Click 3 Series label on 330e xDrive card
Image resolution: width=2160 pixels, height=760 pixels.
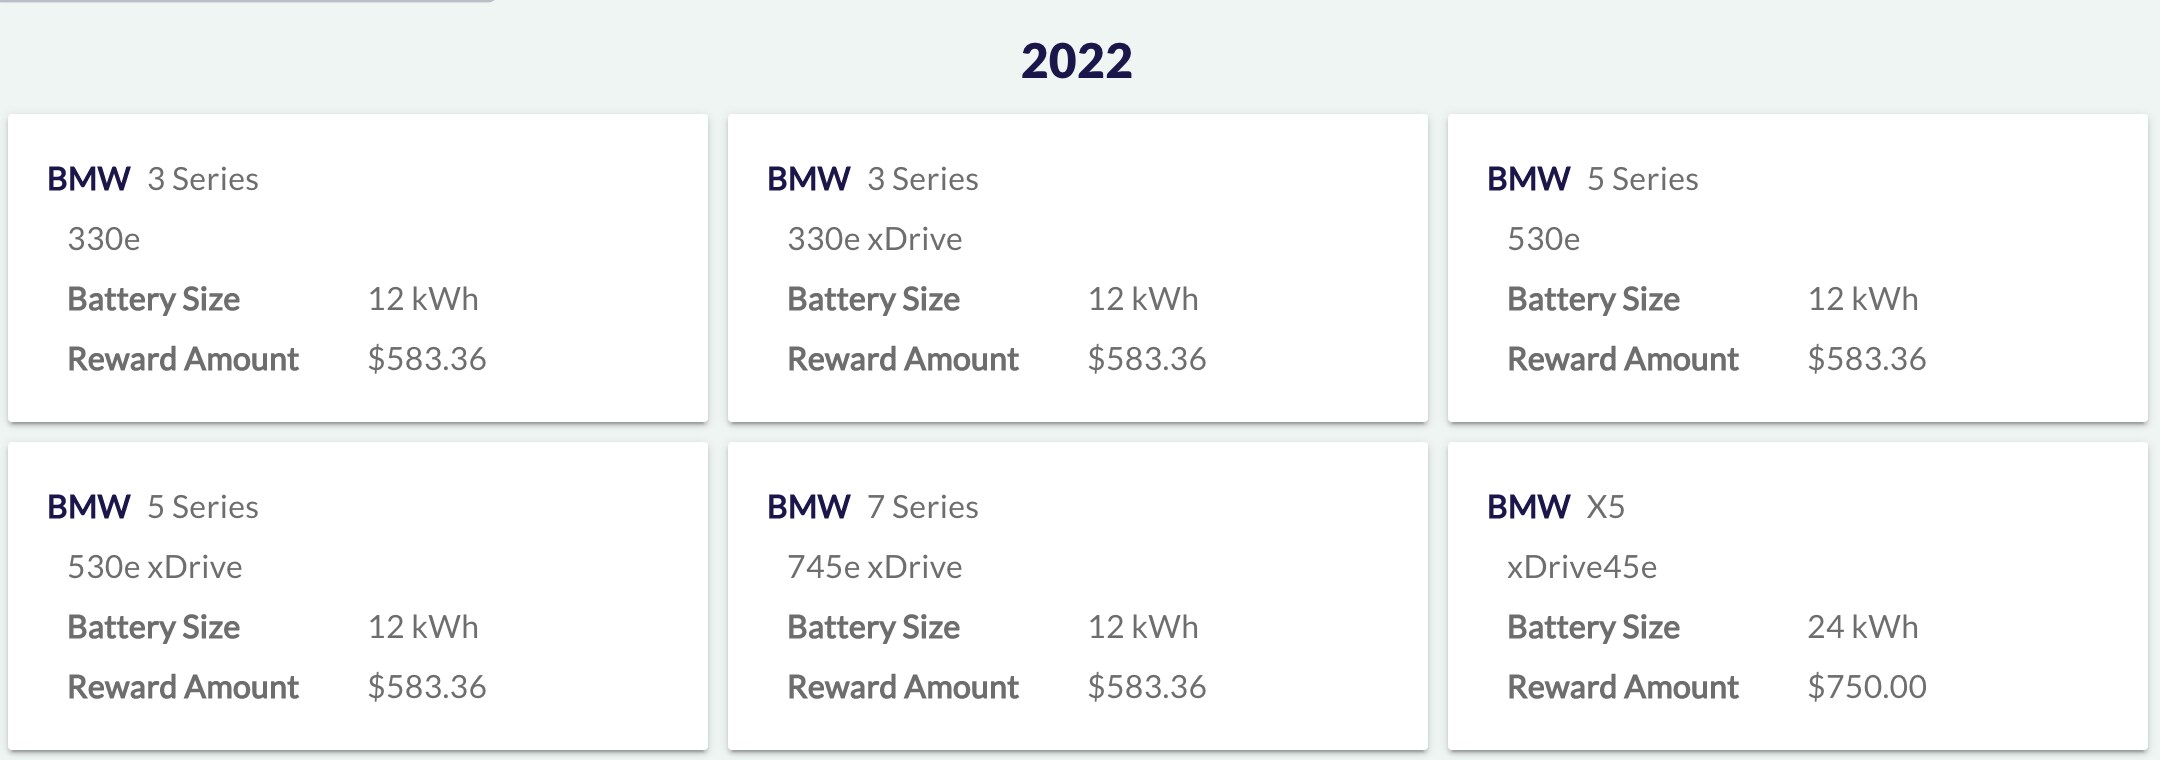(x=922, y=179)
